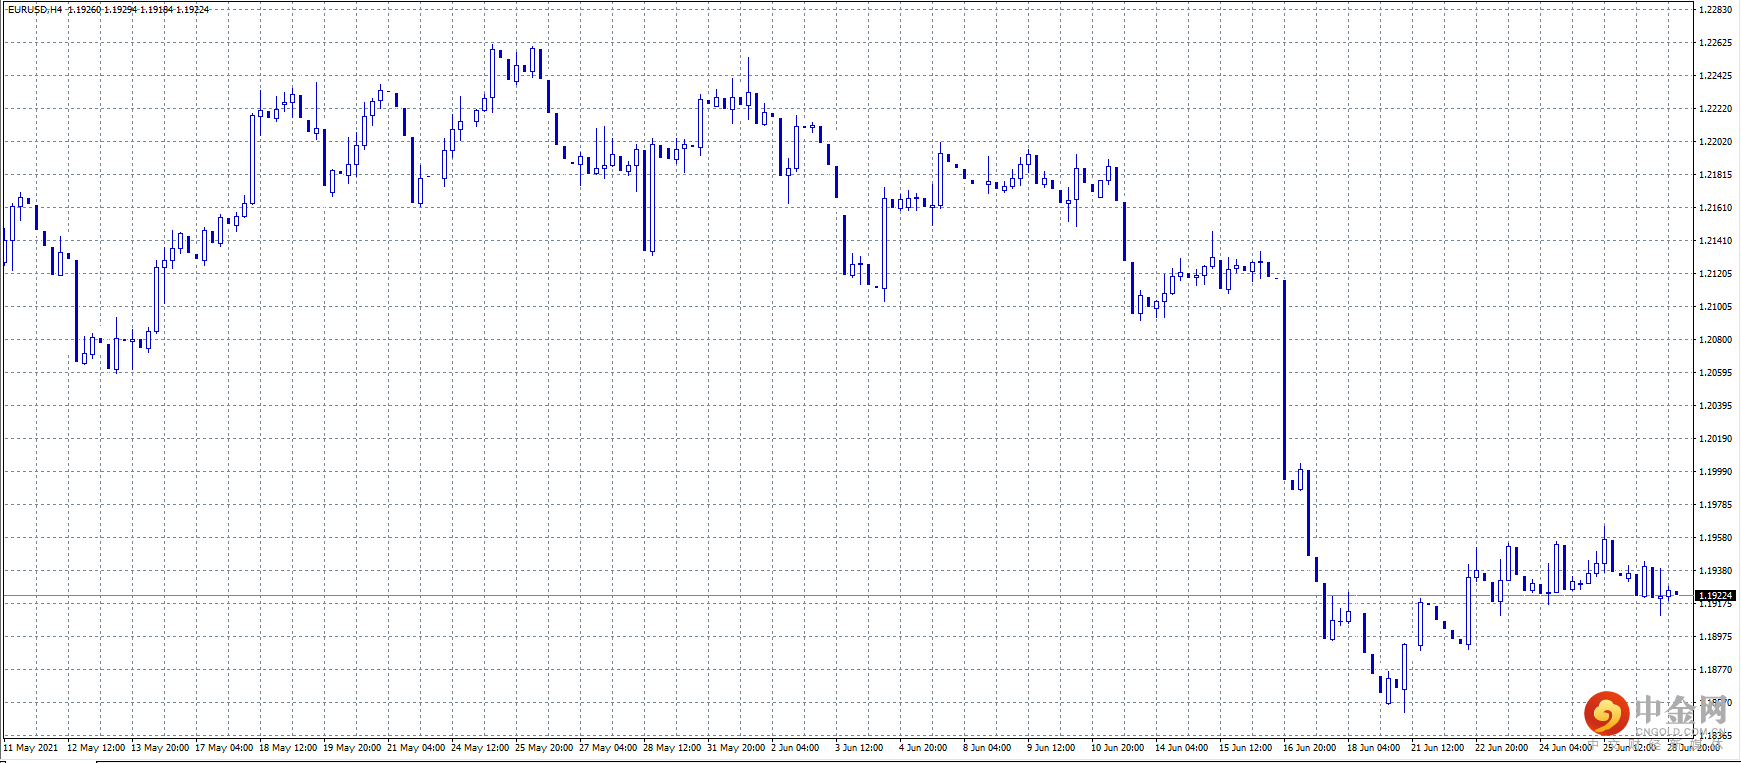The image size is (1741, 763).
Task: Click the 12 May 12:00 time label
Action: pos(96,748)
